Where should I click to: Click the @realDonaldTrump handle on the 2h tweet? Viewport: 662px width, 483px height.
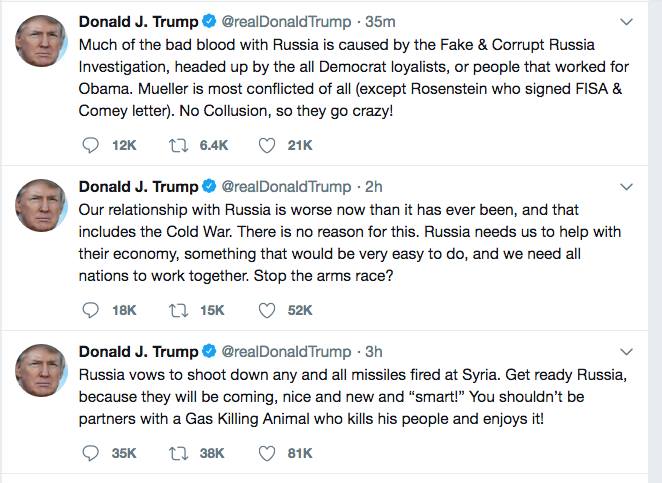284,186
